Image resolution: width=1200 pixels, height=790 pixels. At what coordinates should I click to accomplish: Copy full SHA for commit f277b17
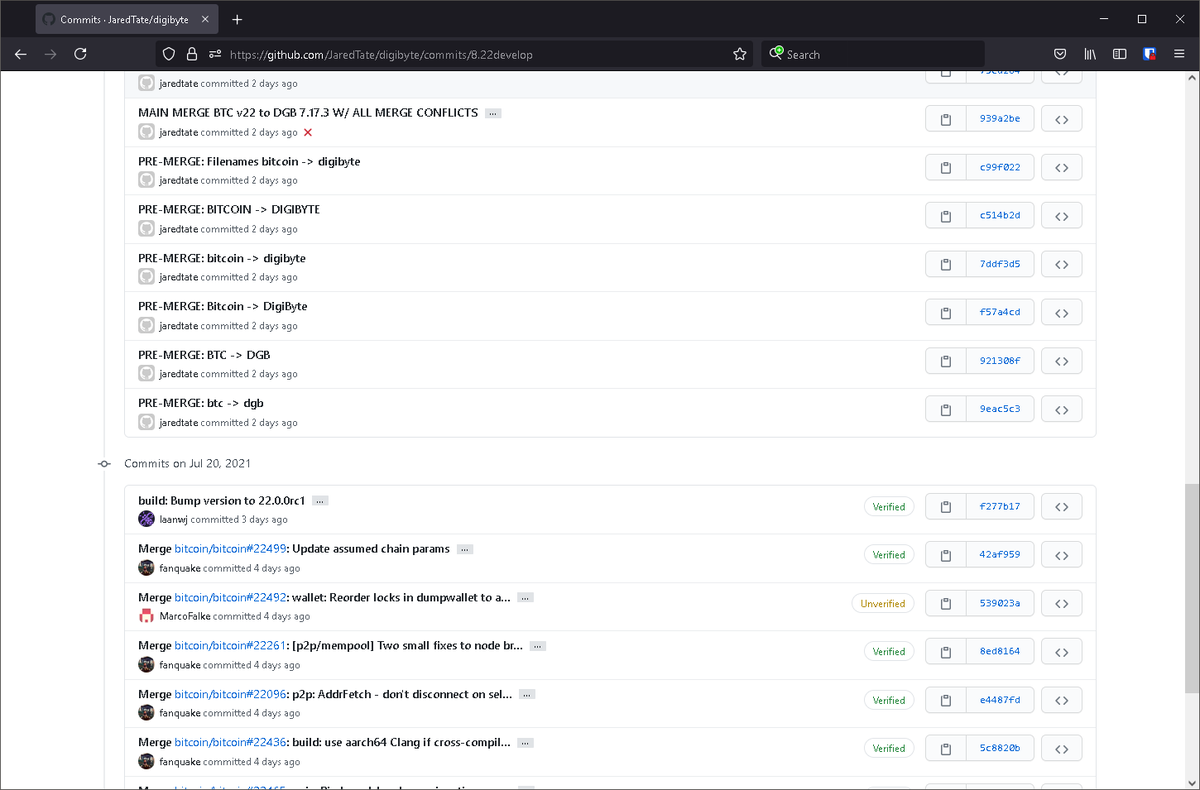pyautogui.click(x=946, y=507)
